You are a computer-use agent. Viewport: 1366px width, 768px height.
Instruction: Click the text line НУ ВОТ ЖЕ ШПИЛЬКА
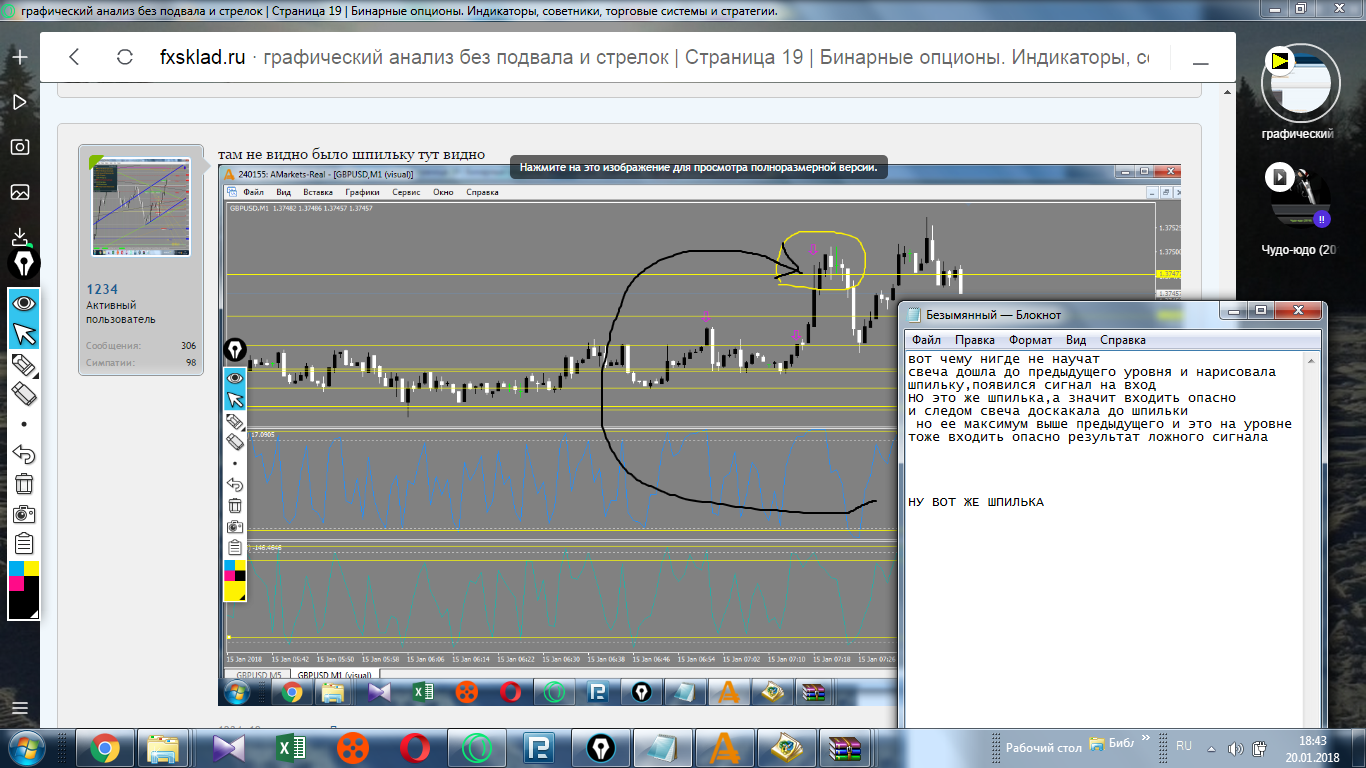click(x=975, y=502)
